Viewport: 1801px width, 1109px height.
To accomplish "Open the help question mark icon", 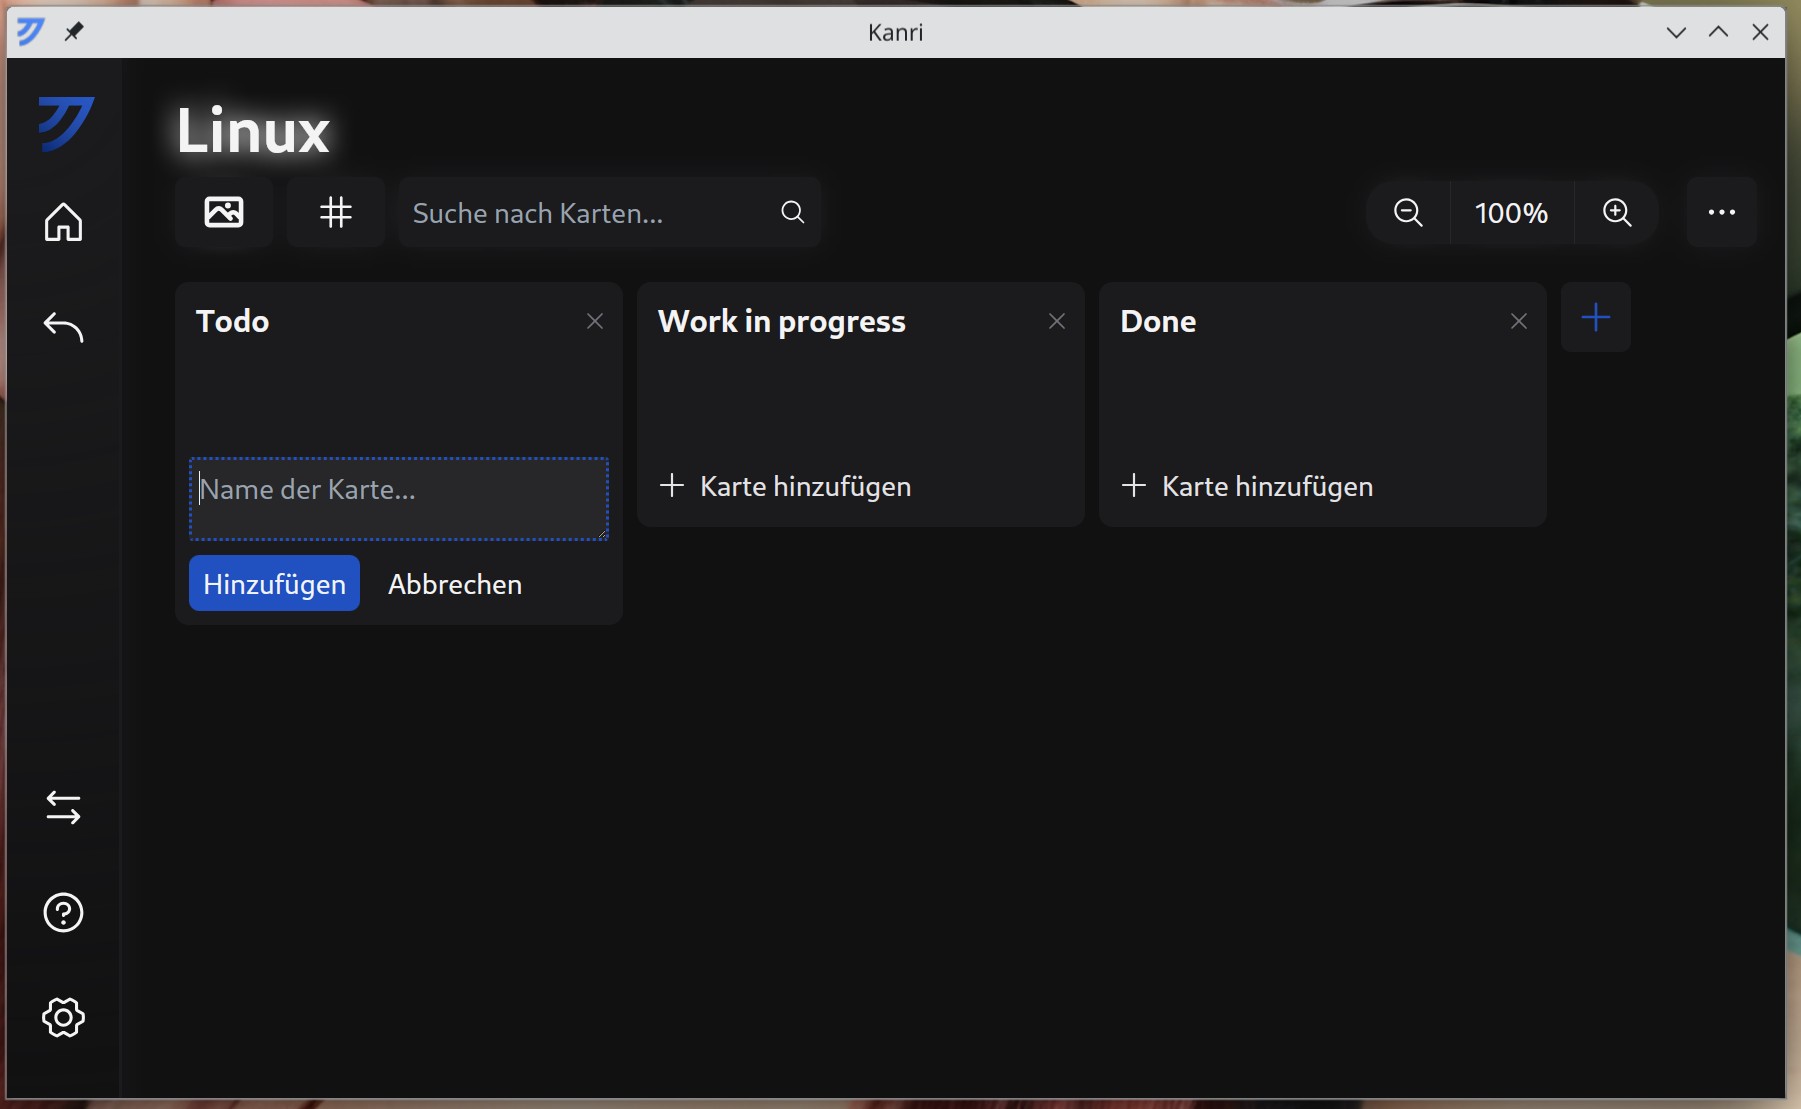I will pyautogui.click(x=63, y=913).
